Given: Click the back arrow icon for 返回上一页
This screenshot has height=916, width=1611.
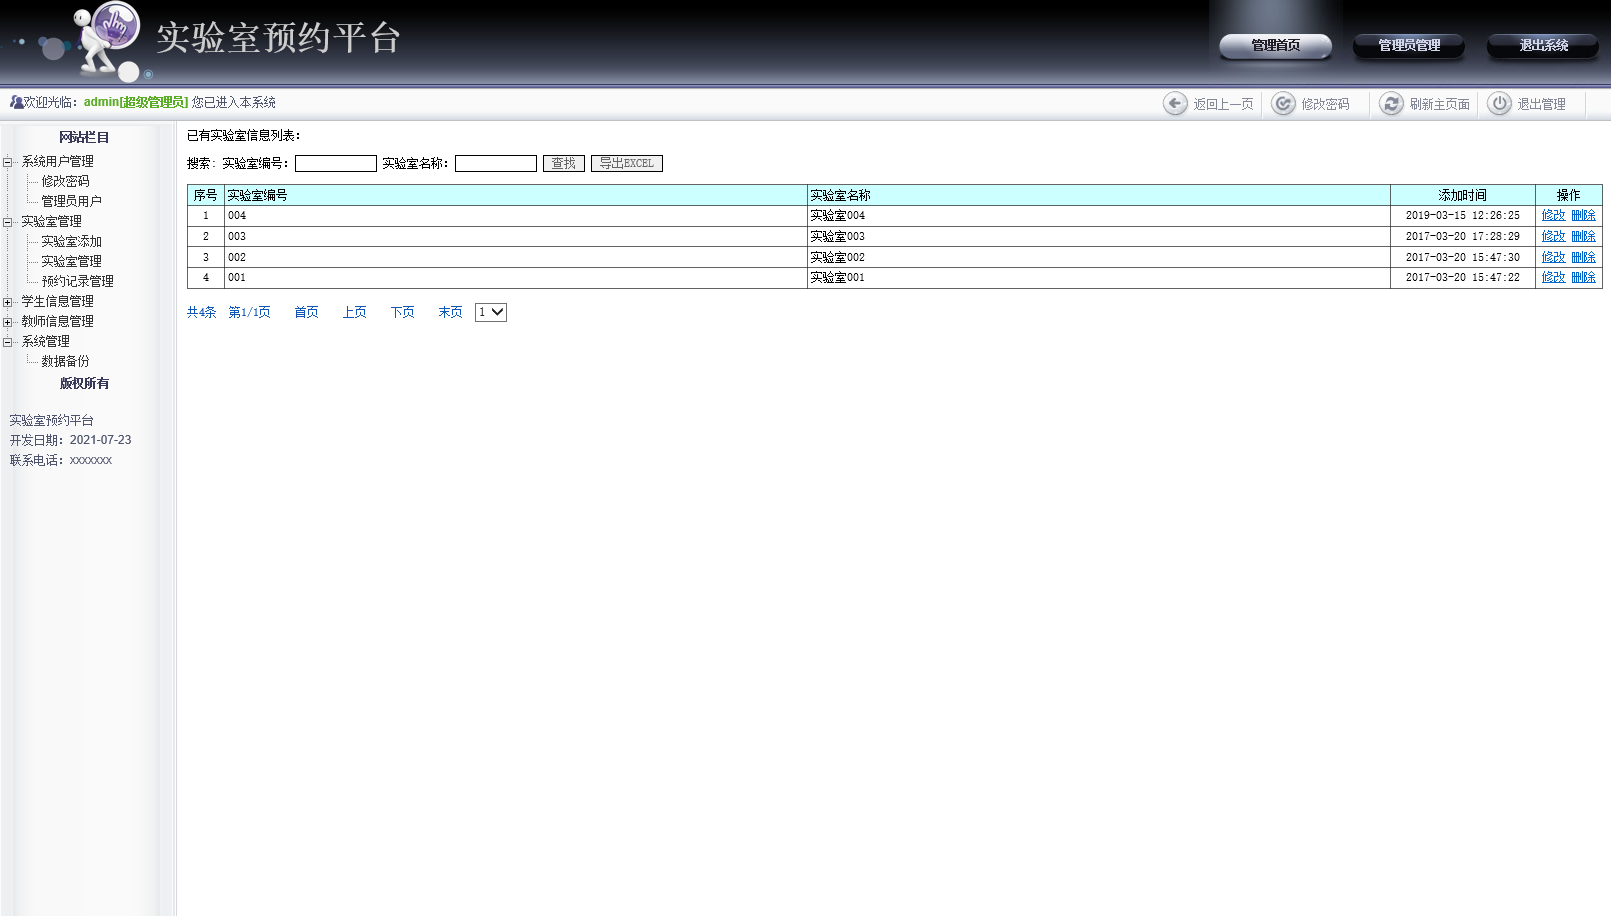Looking at the screenshot, I should (x=1175, y=104).
